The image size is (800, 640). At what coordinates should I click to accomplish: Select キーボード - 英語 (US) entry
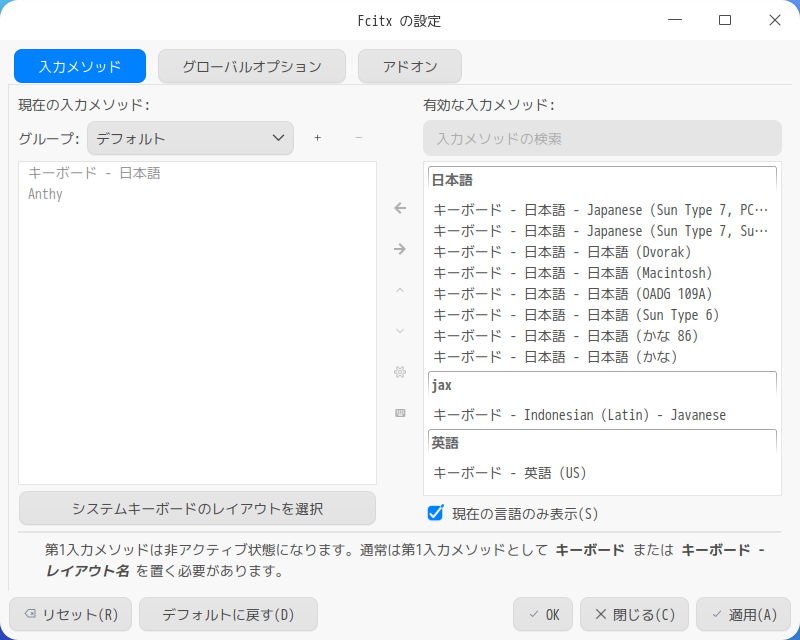pyautogui.click(x=602, y=473)
